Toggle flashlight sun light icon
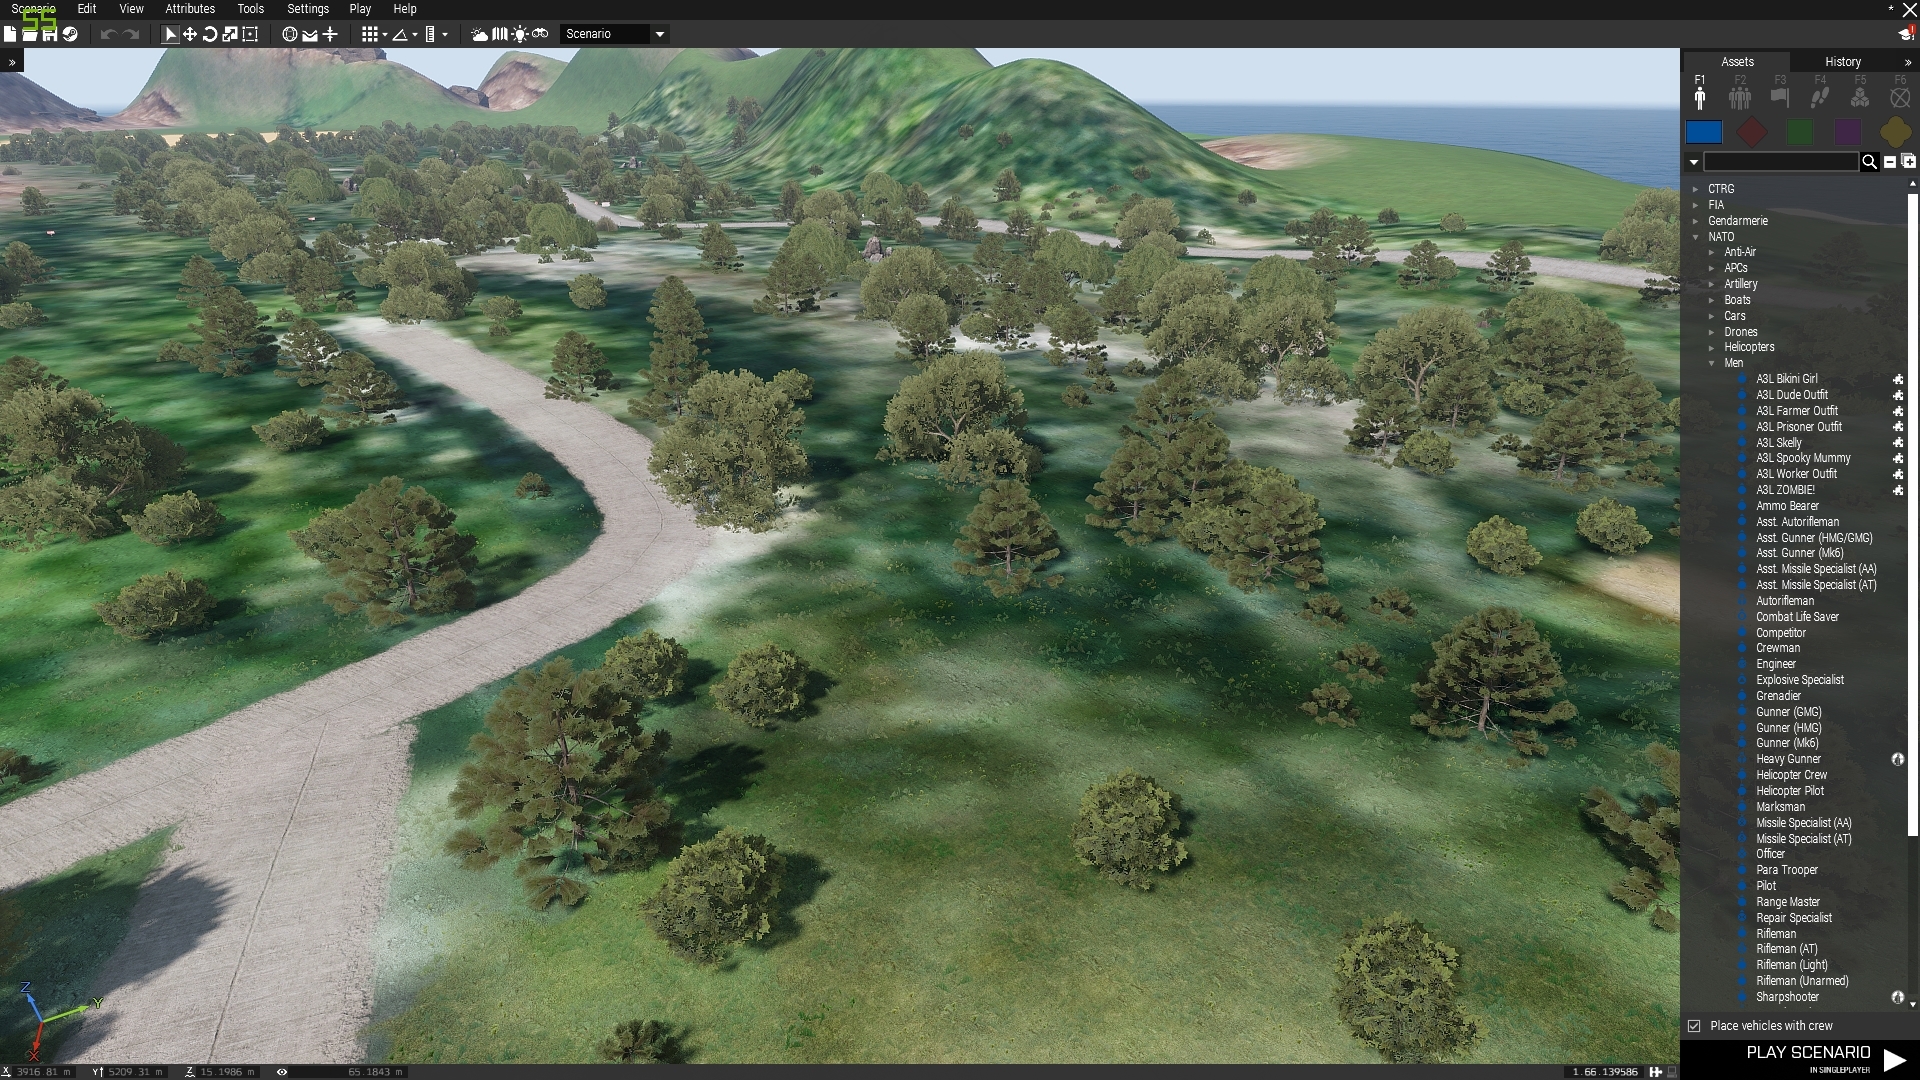1920x1080 pixels. [x=520, y=34]
